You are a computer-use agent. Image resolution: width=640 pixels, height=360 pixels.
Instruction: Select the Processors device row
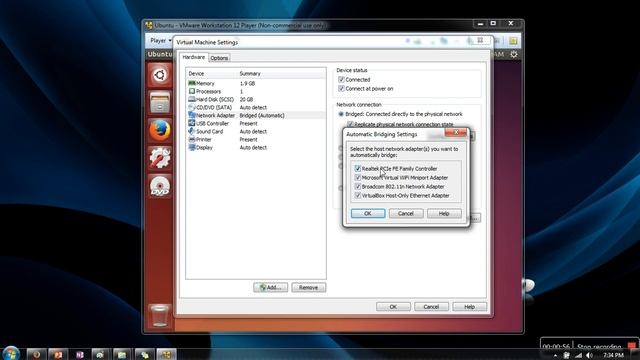256,91
